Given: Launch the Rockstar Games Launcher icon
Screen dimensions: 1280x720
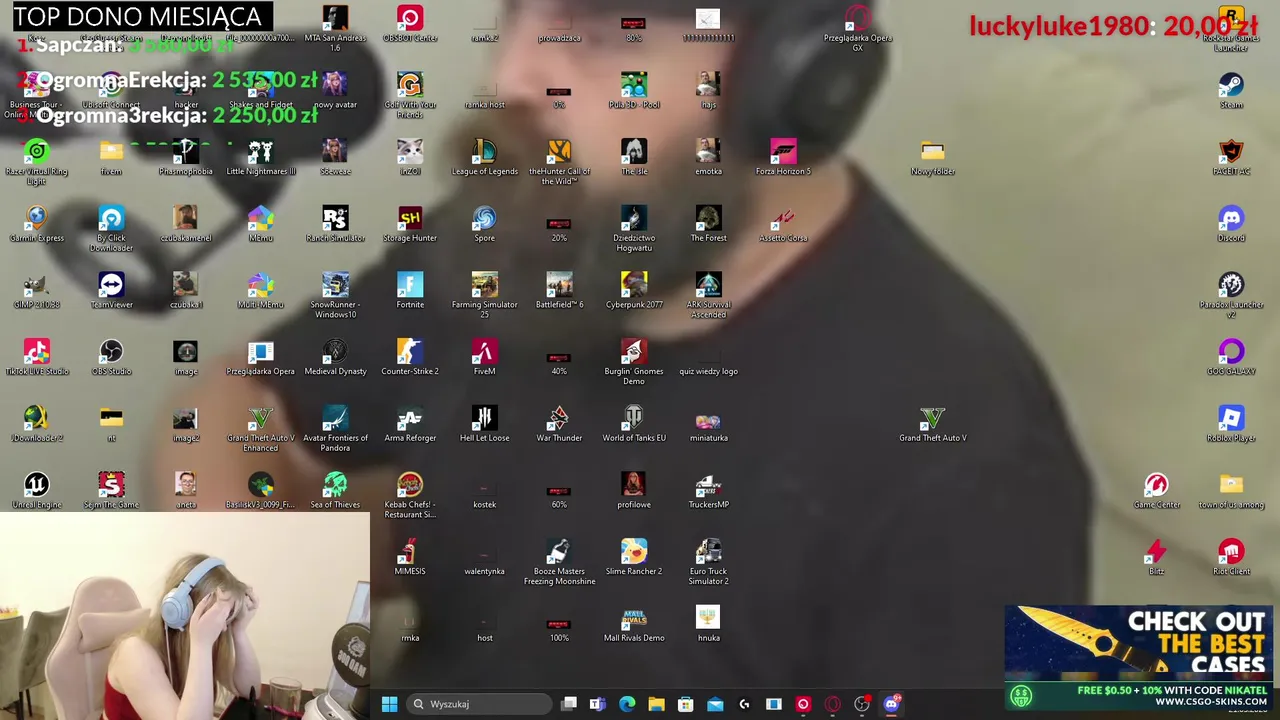Looking at the screenshot, I should [1231, 30].
